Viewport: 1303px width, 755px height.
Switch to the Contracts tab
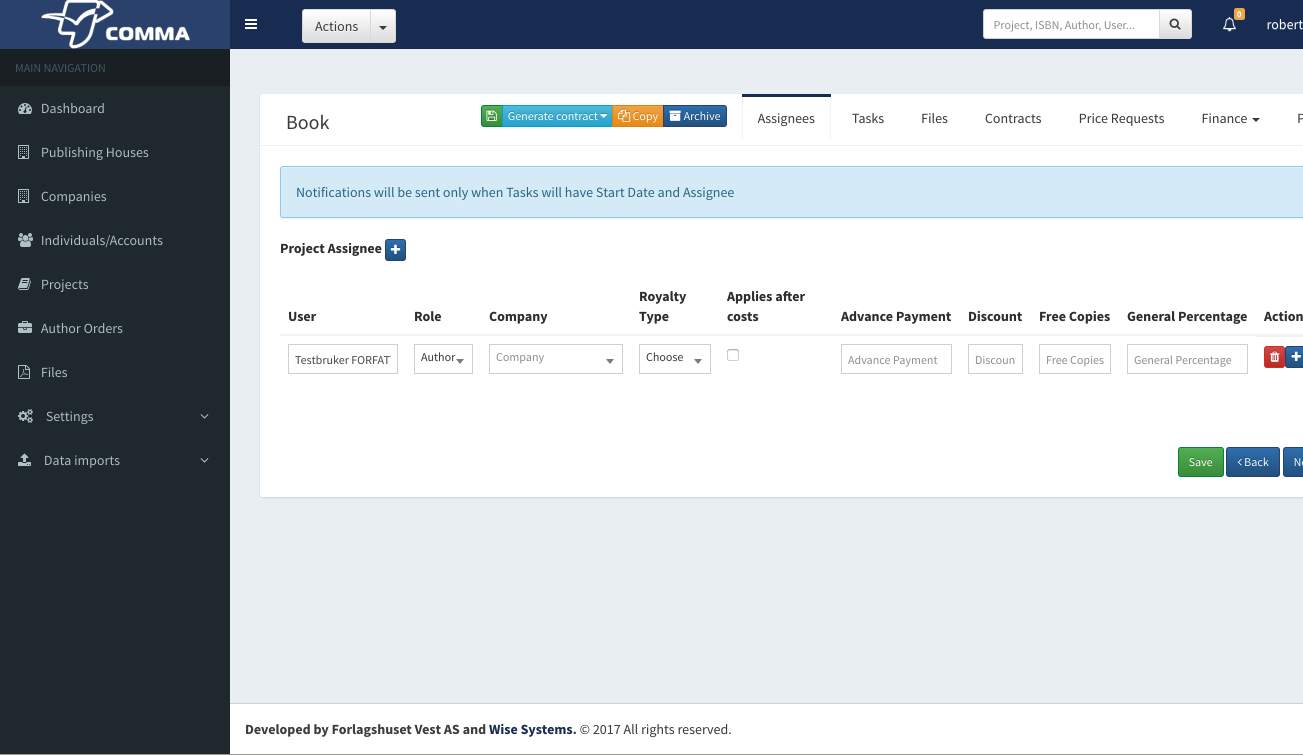click(1012, 118)
